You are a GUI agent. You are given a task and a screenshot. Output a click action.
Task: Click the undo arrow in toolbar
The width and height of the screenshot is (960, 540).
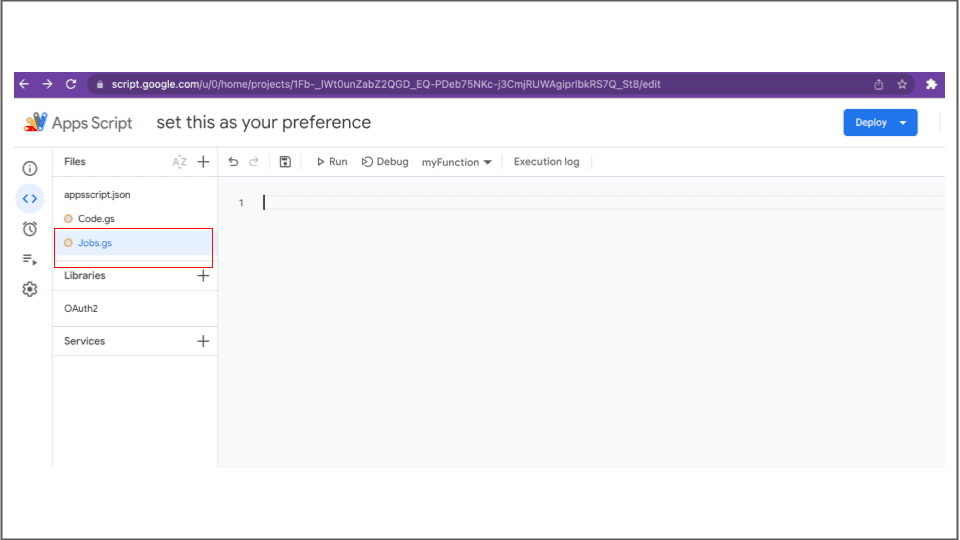233,162
